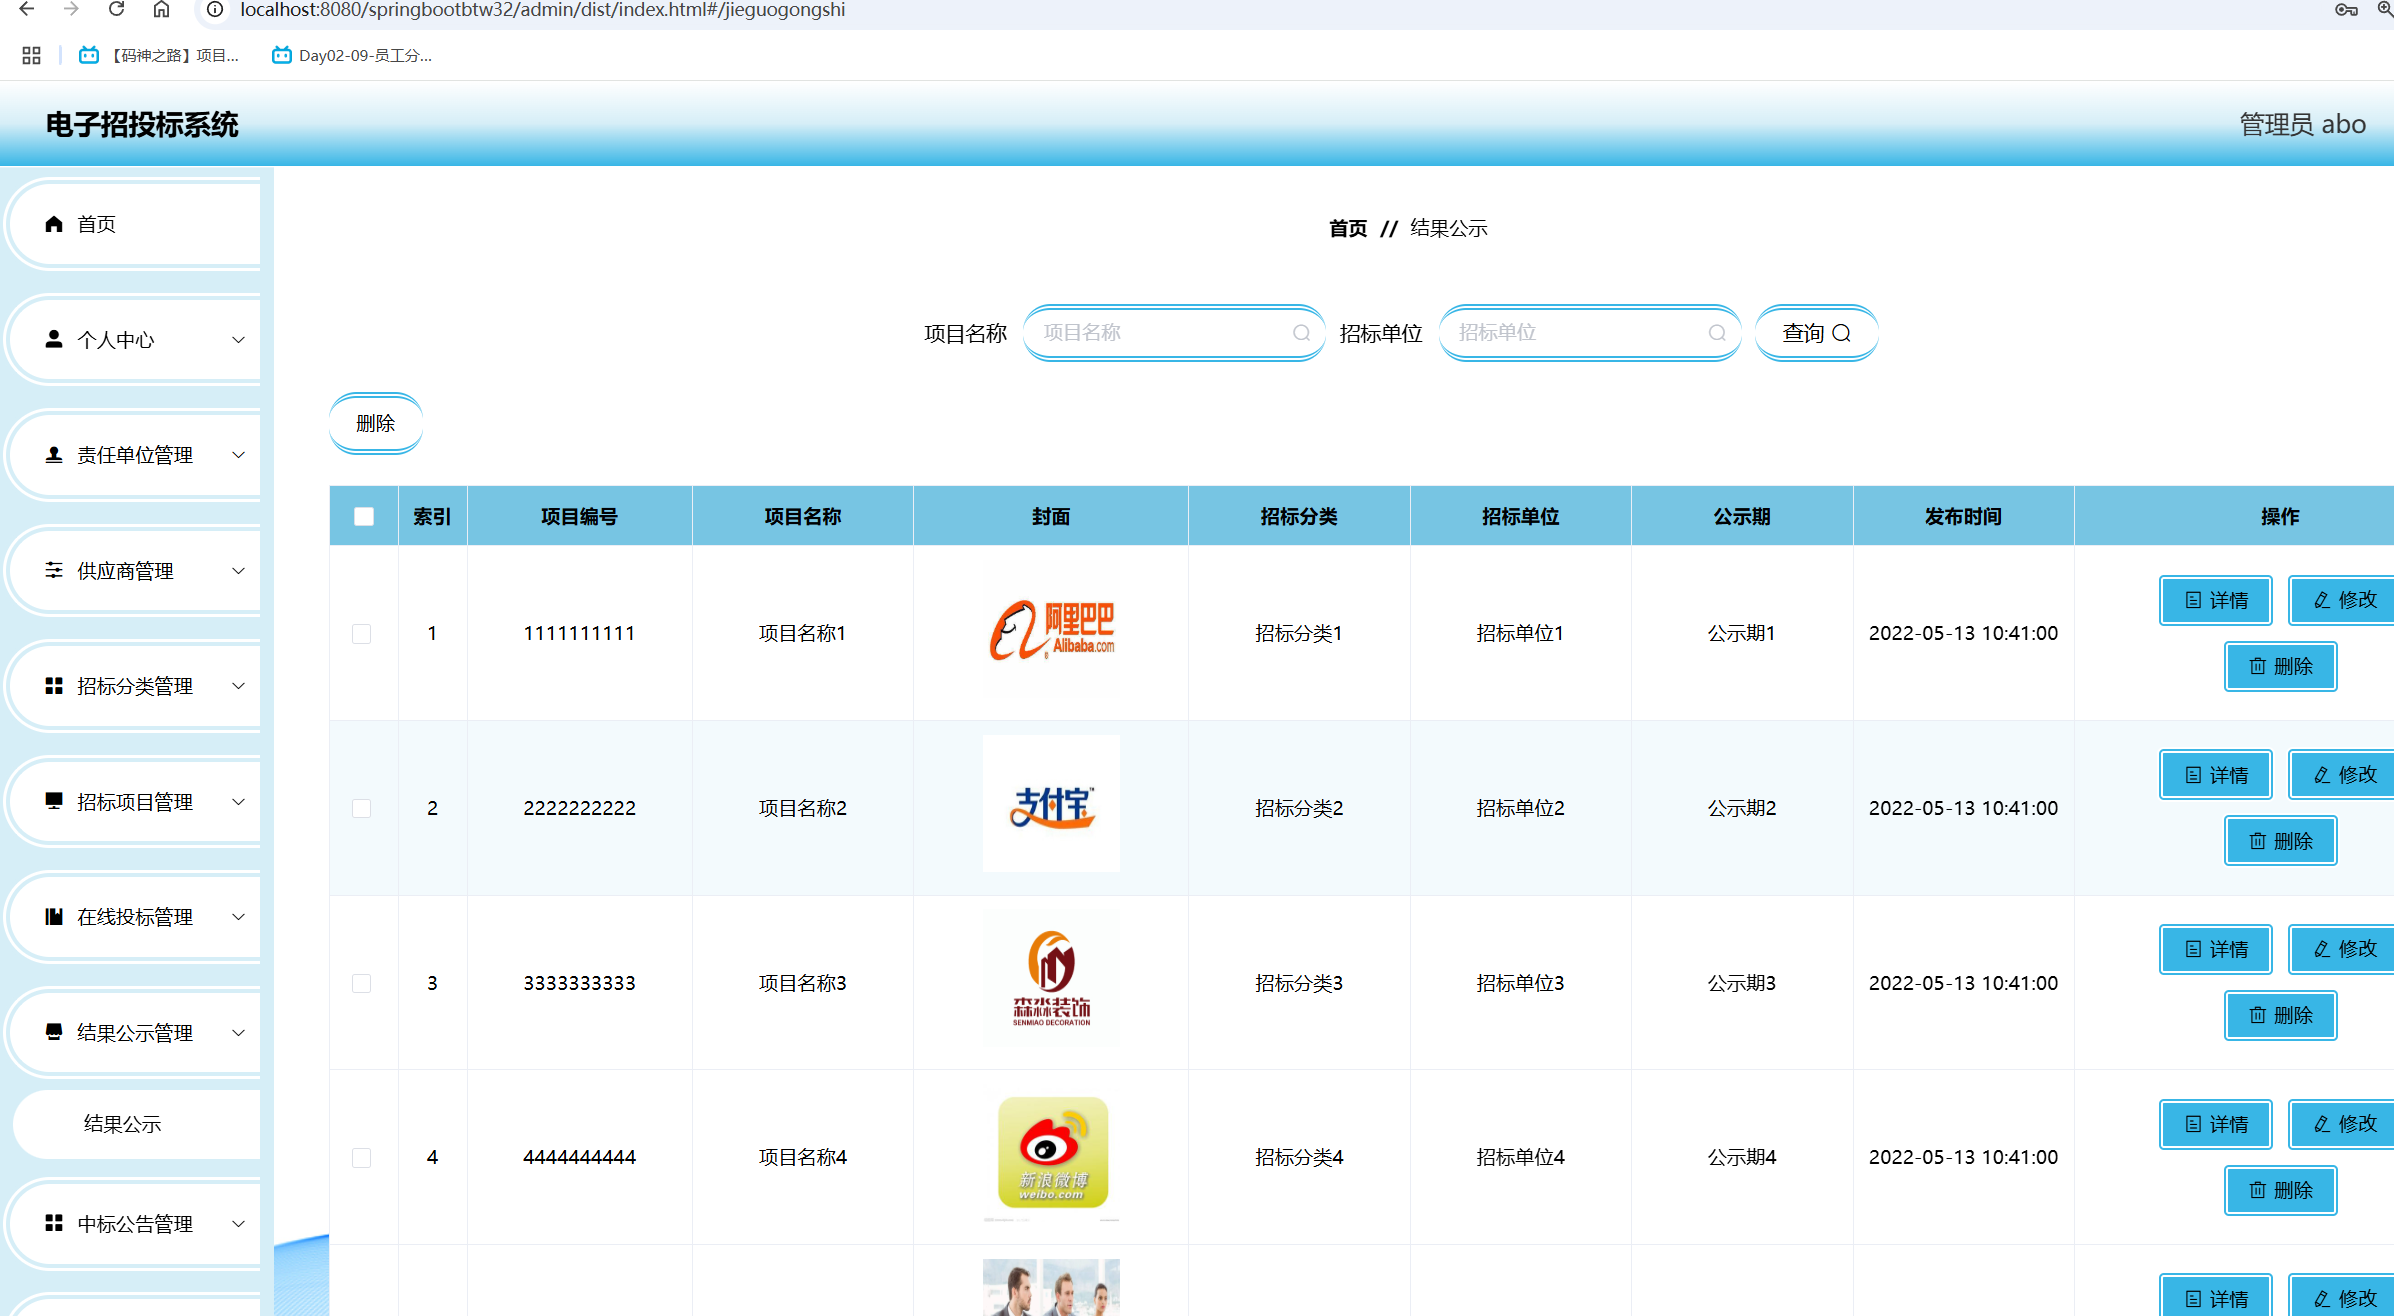The height and width of the screenshot is (1316, 2394).
Task: Open the site info icon in address bar
Action: [x=215, y=9]
